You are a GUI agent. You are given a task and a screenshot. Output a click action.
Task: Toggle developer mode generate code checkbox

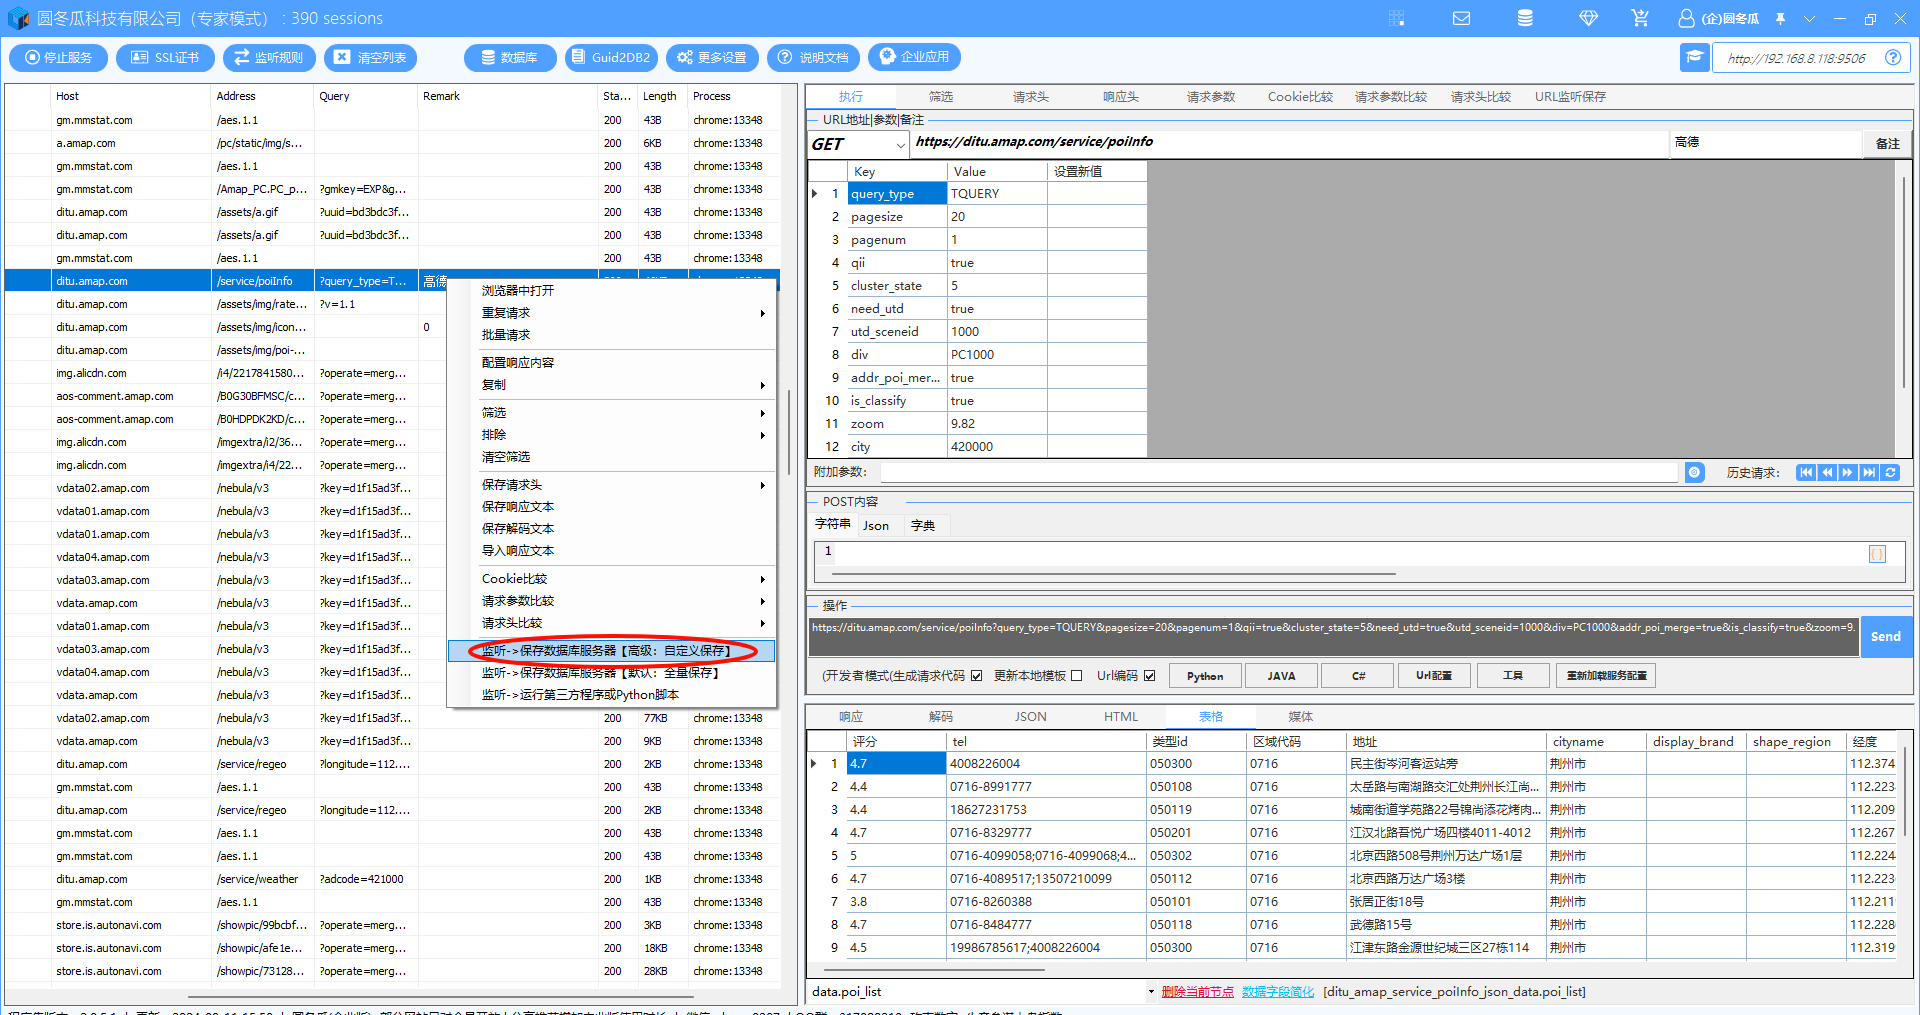click(976, 676)
